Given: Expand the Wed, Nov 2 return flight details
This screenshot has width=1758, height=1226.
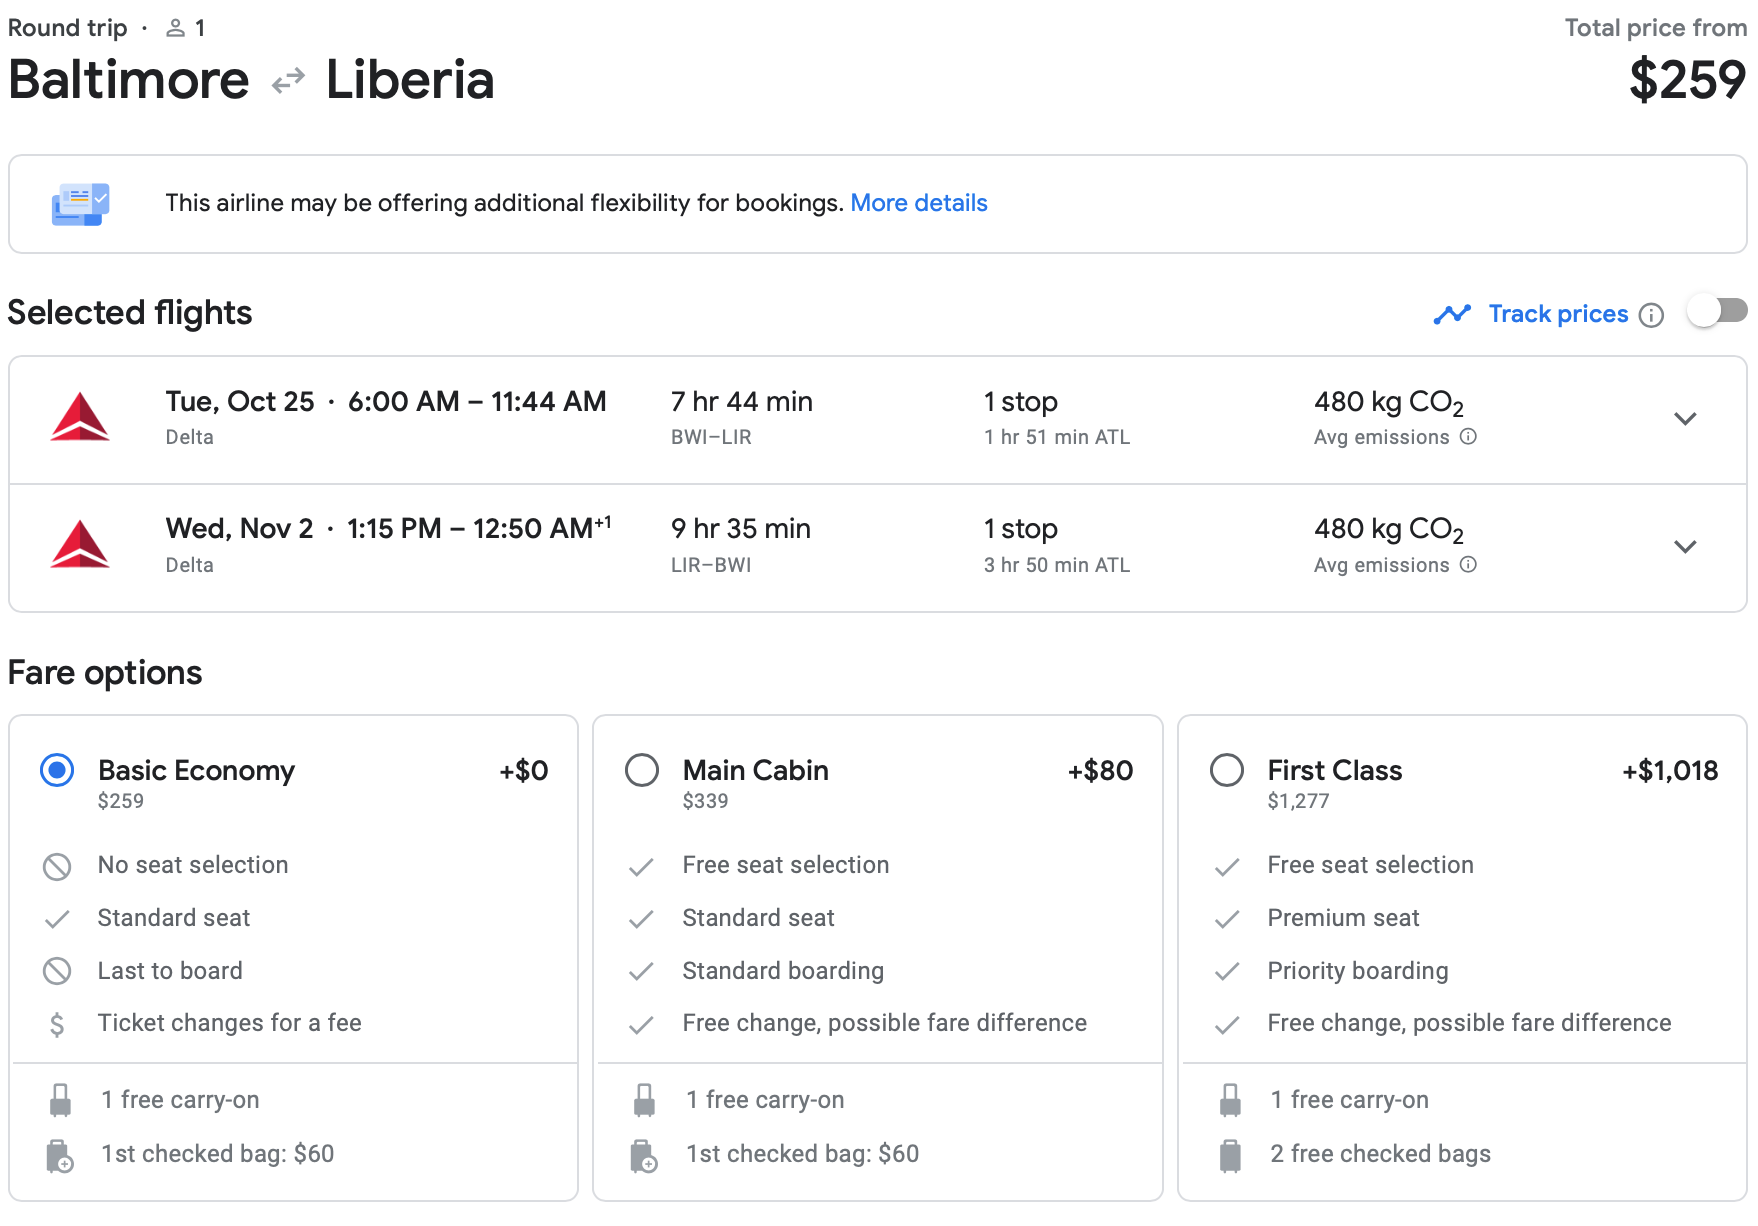Looking at the screenshot, I should pyautogui.click(x=1686, y=547).
